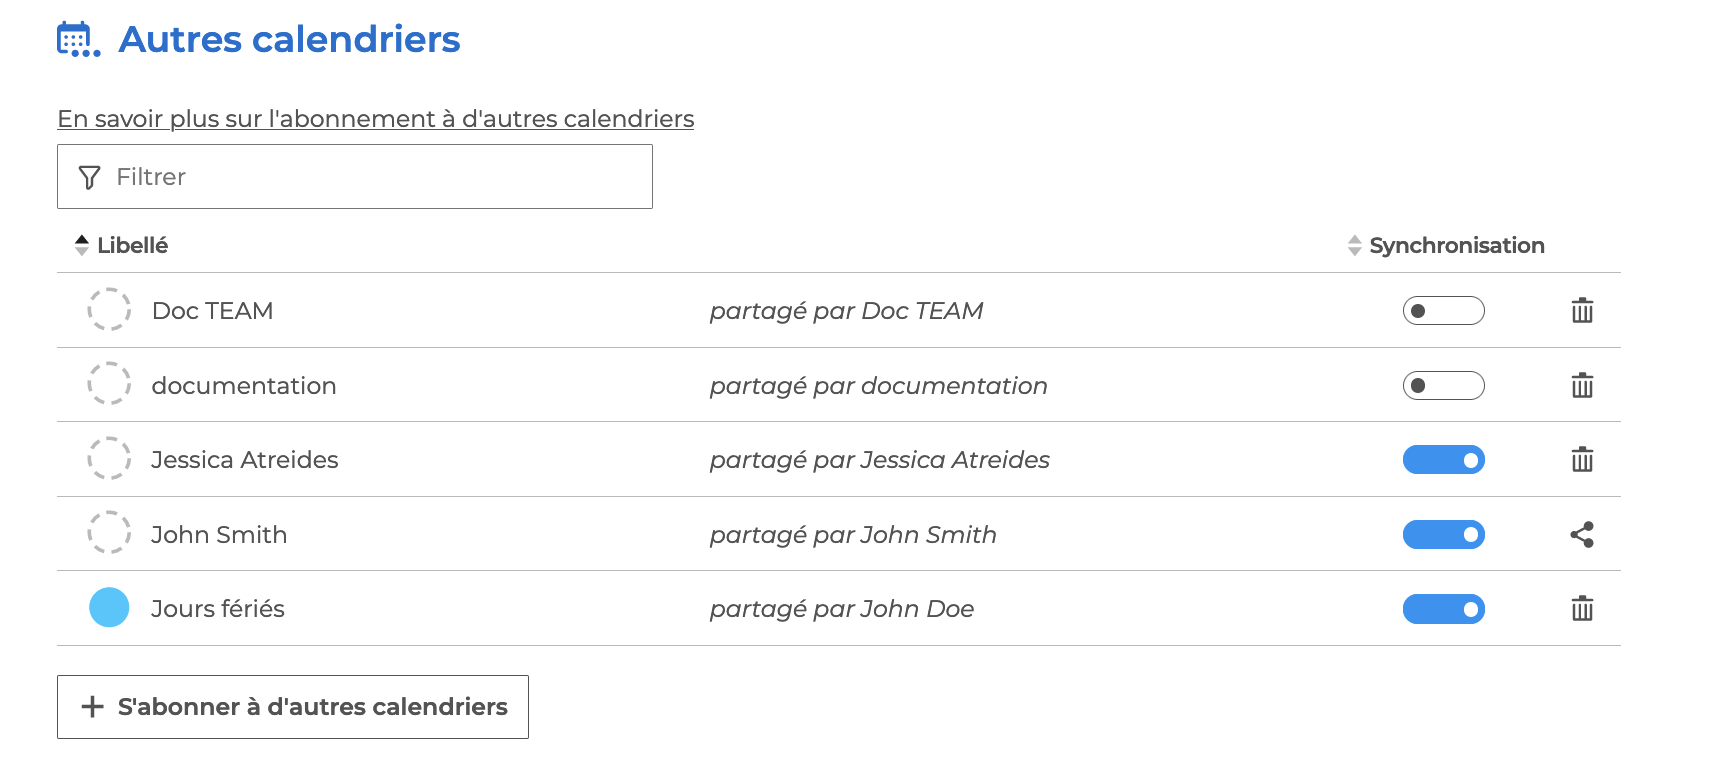The height and width of the screenshot is (760, 1732).
Task: Disable Jessica Atreides synchronisation toggle
Action: 1443,460
